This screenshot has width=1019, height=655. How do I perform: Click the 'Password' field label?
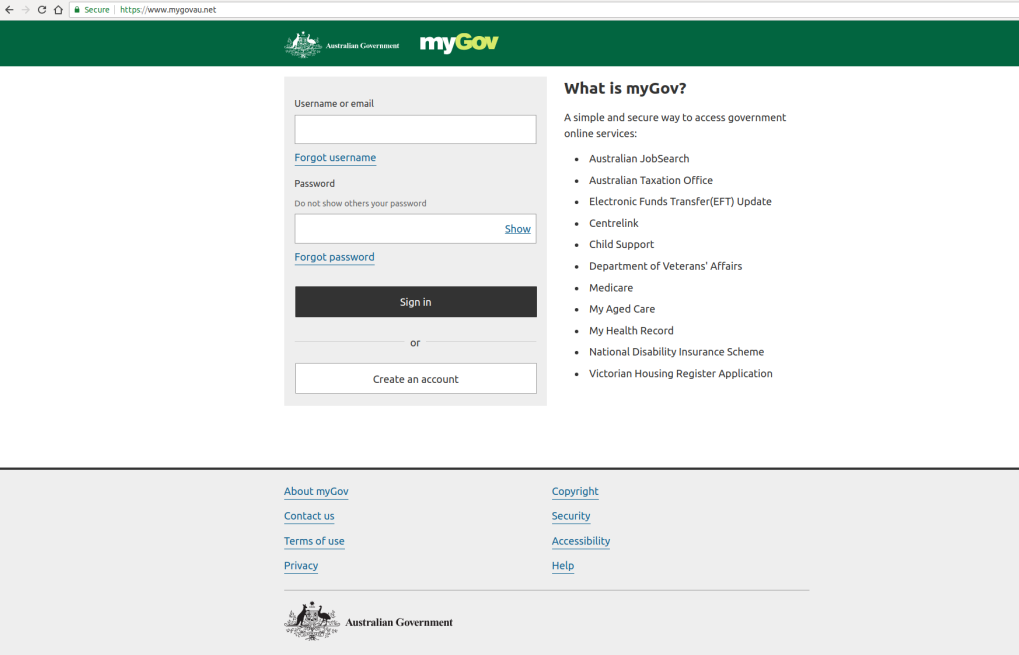pos(315,183)
